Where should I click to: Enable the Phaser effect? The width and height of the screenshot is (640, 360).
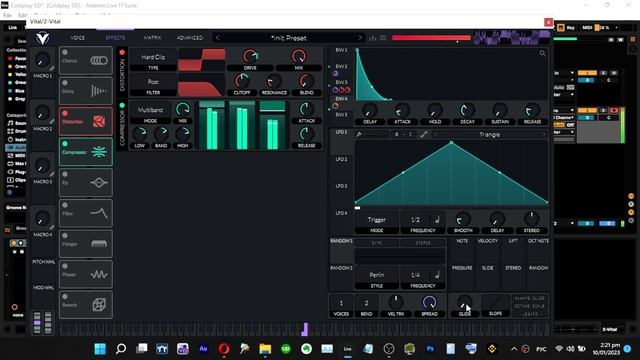pyautogui.click(x=65, y=266)
